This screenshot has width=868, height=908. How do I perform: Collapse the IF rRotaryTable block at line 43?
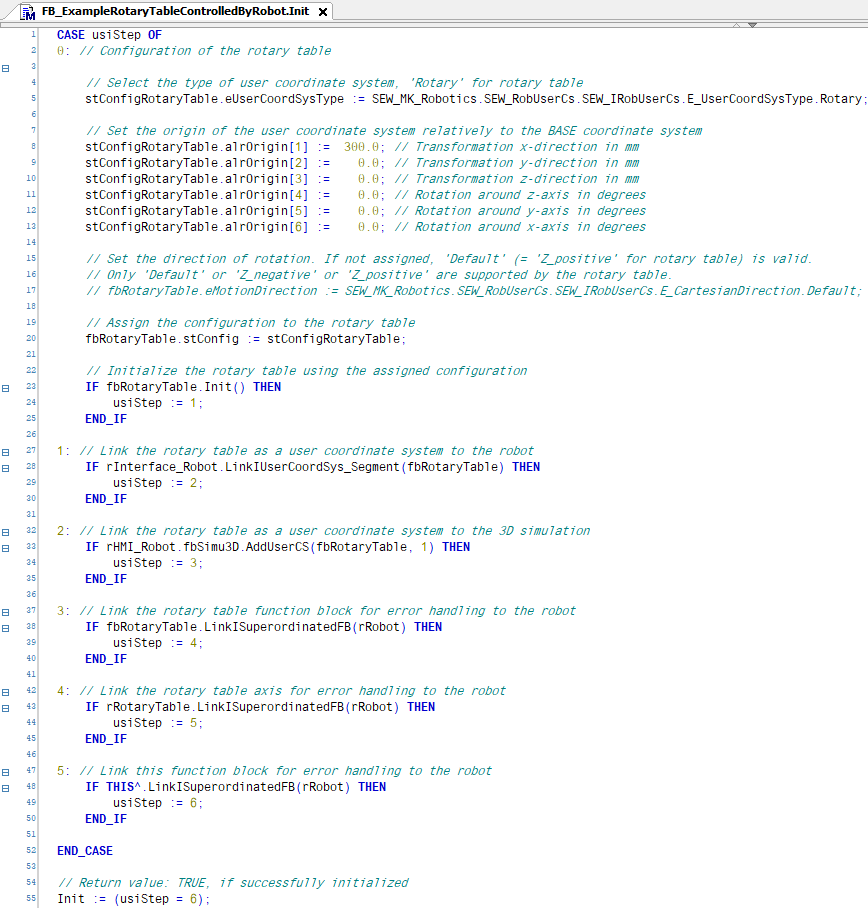click(6, 707)
